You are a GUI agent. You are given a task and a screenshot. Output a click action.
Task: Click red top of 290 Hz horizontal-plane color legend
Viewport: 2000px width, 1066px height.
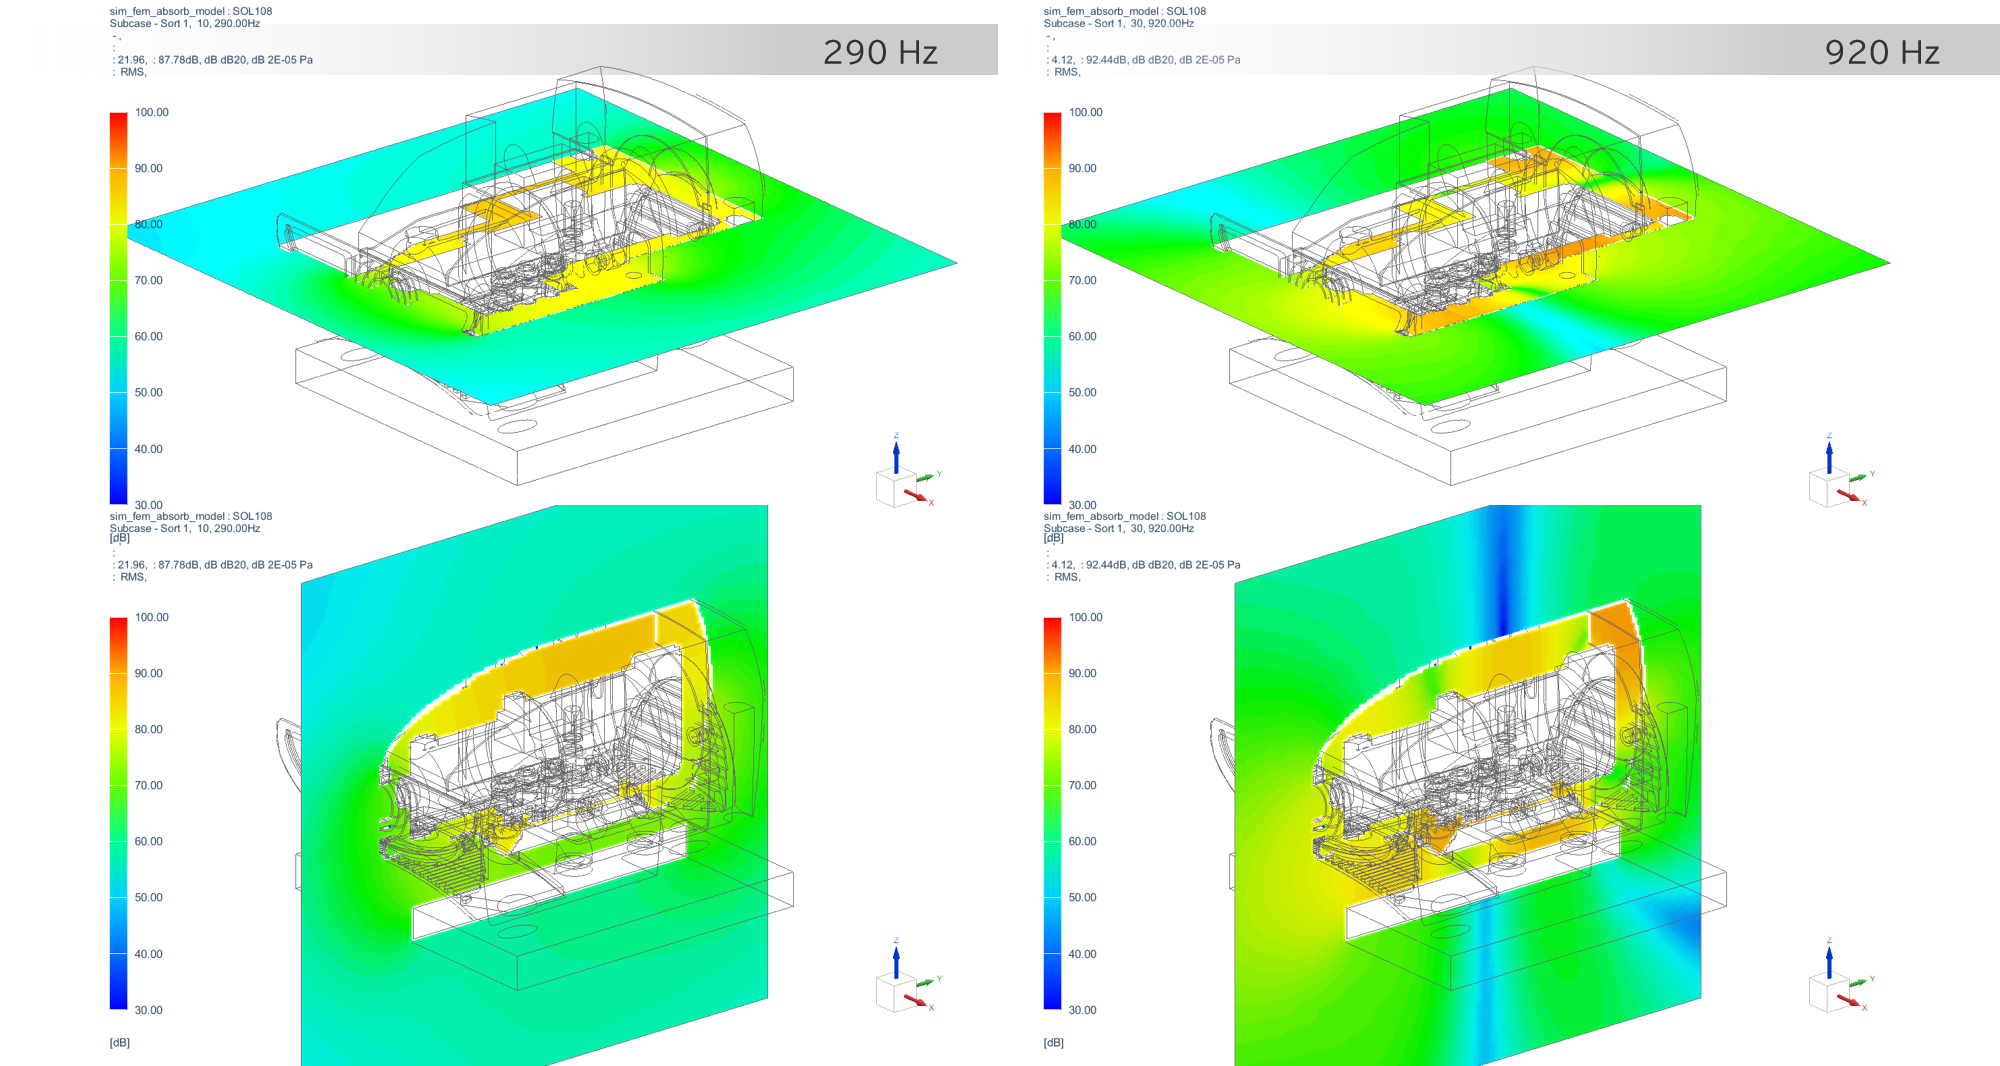118,120
